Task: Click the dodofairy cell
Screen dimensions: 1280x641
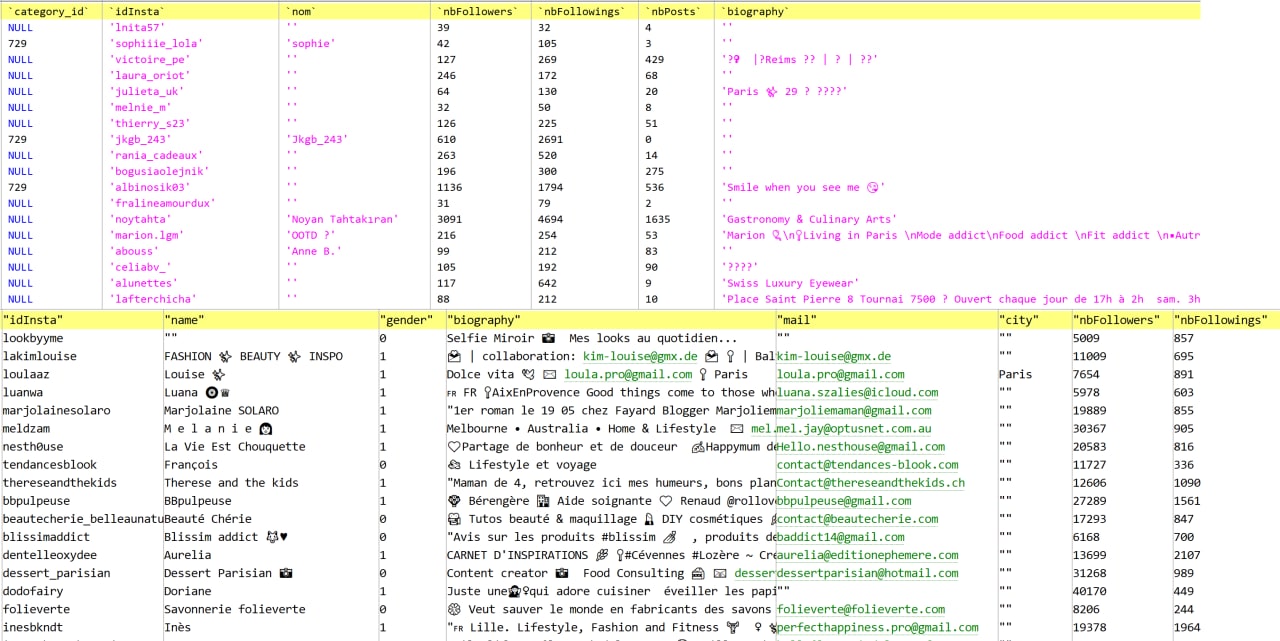Action: 33,590
